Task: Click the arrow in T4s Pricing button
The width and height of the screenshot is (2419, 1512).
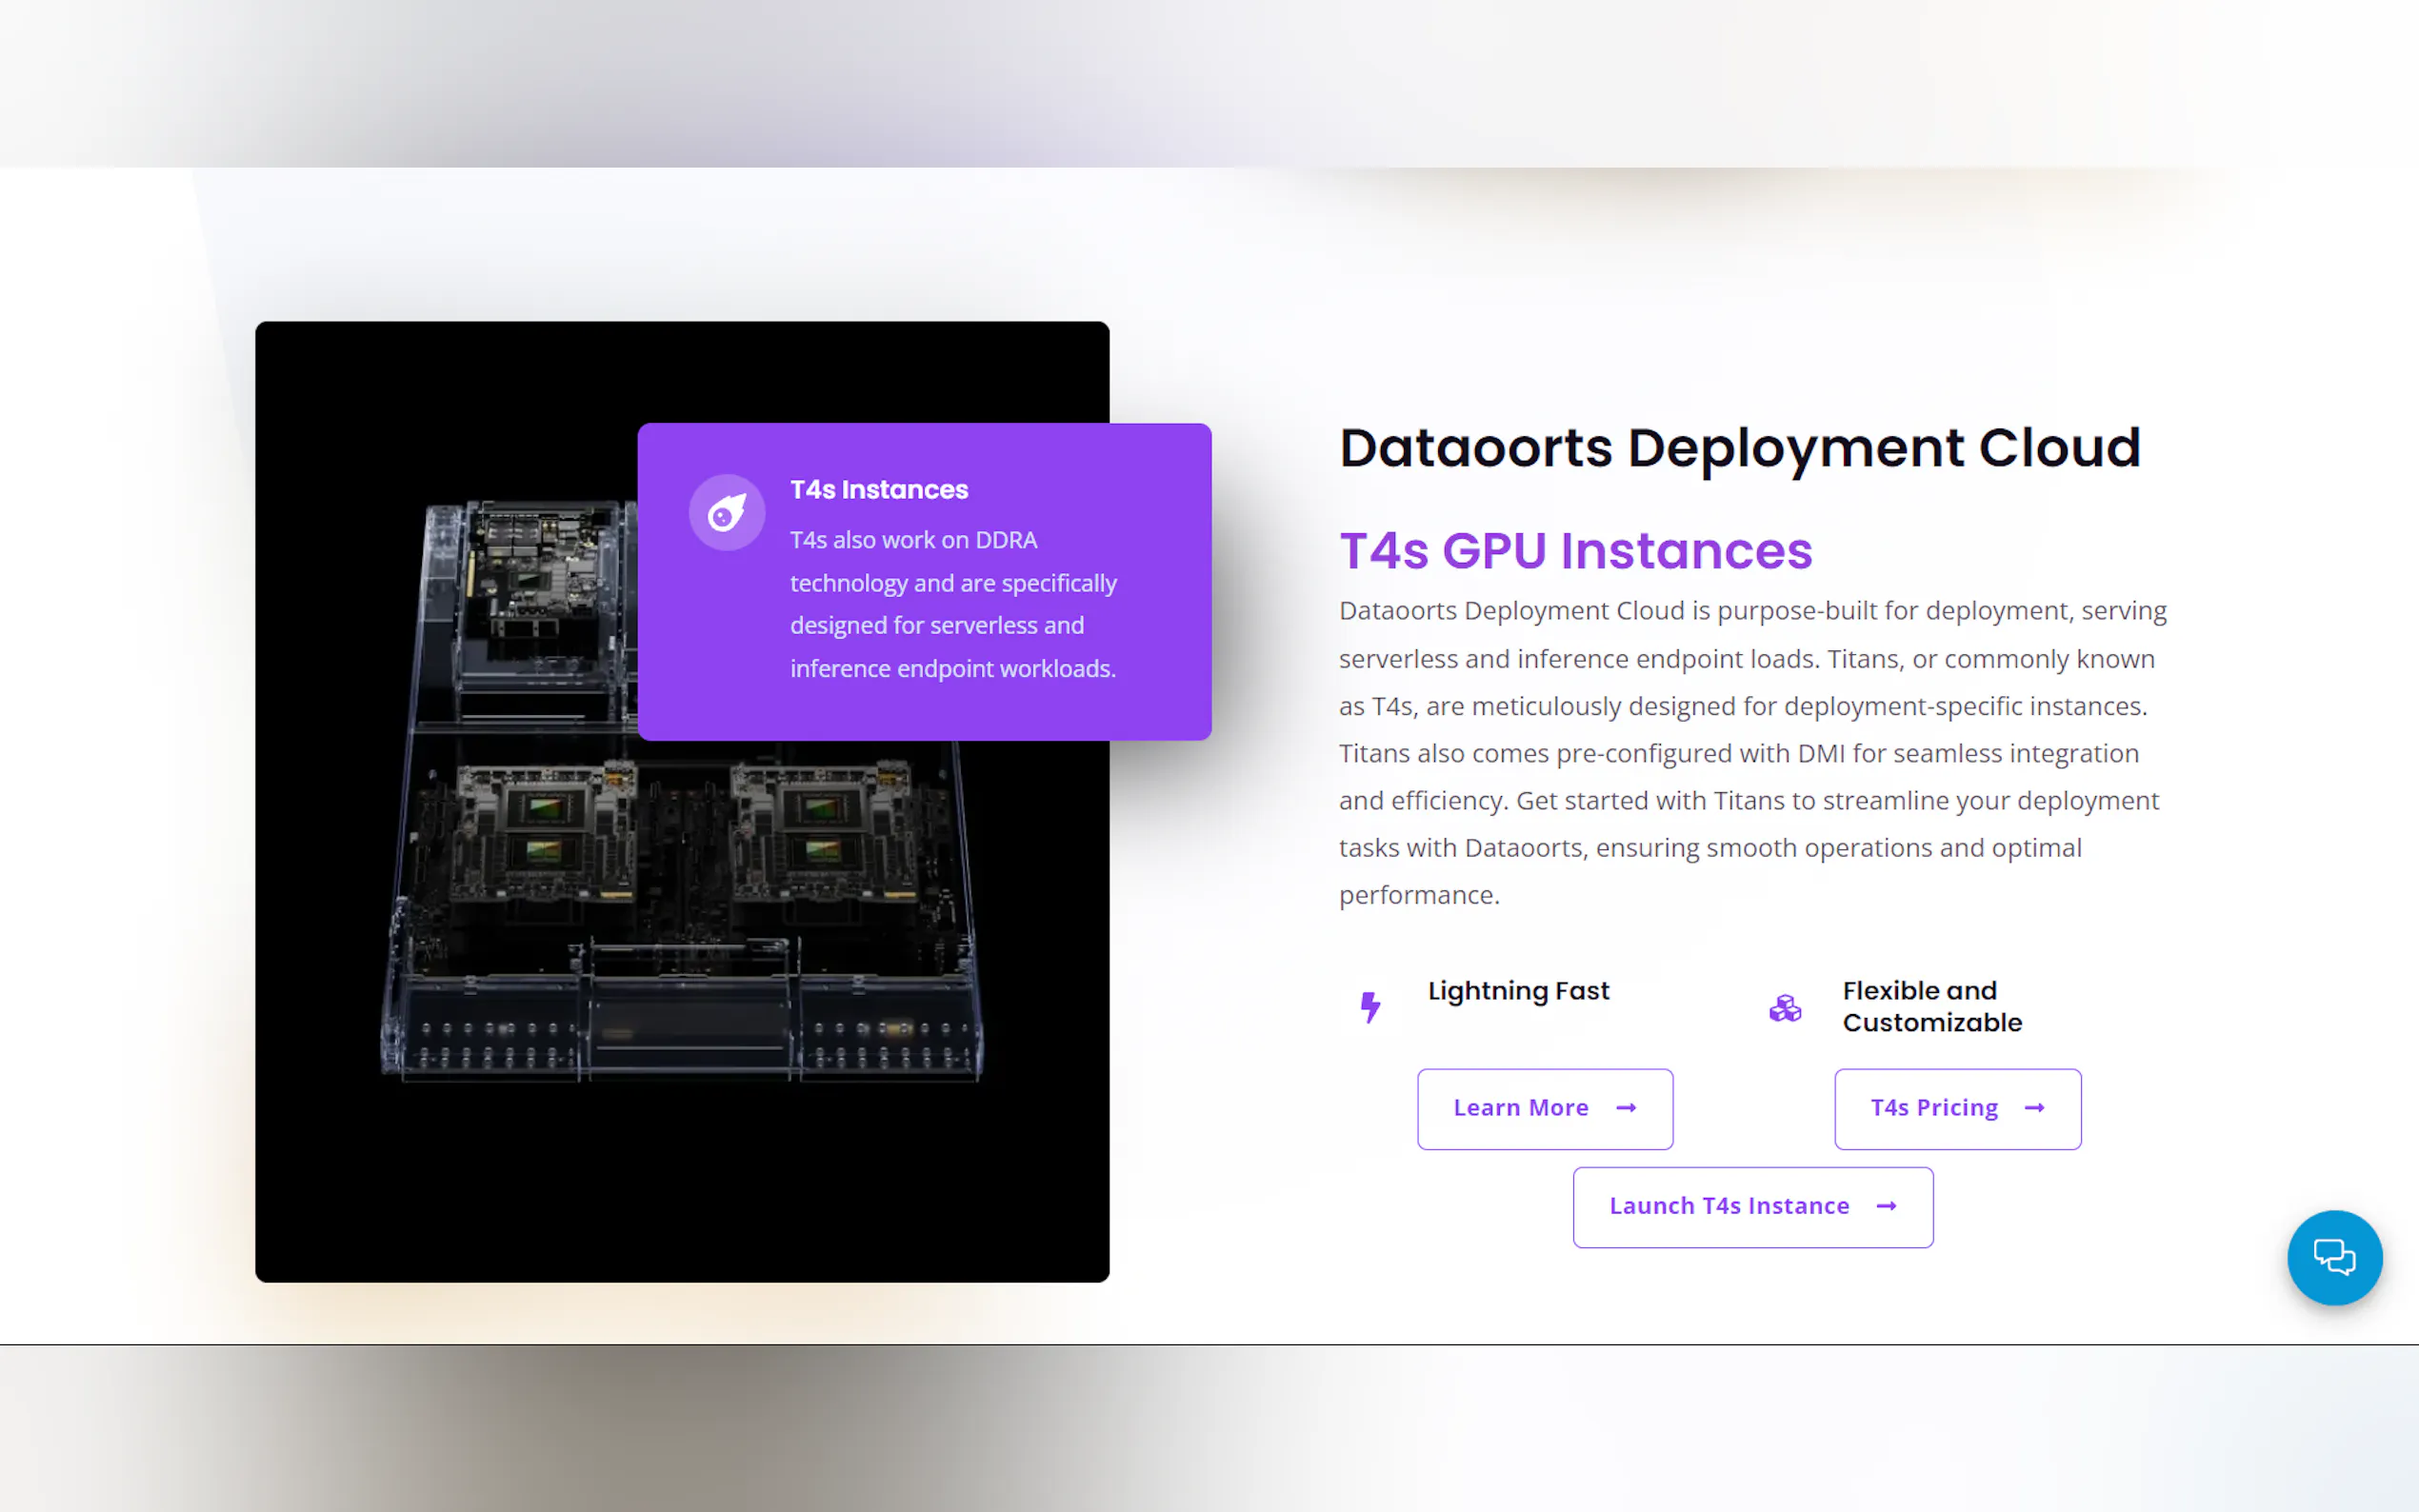Action: (x=2034, y=1108)
